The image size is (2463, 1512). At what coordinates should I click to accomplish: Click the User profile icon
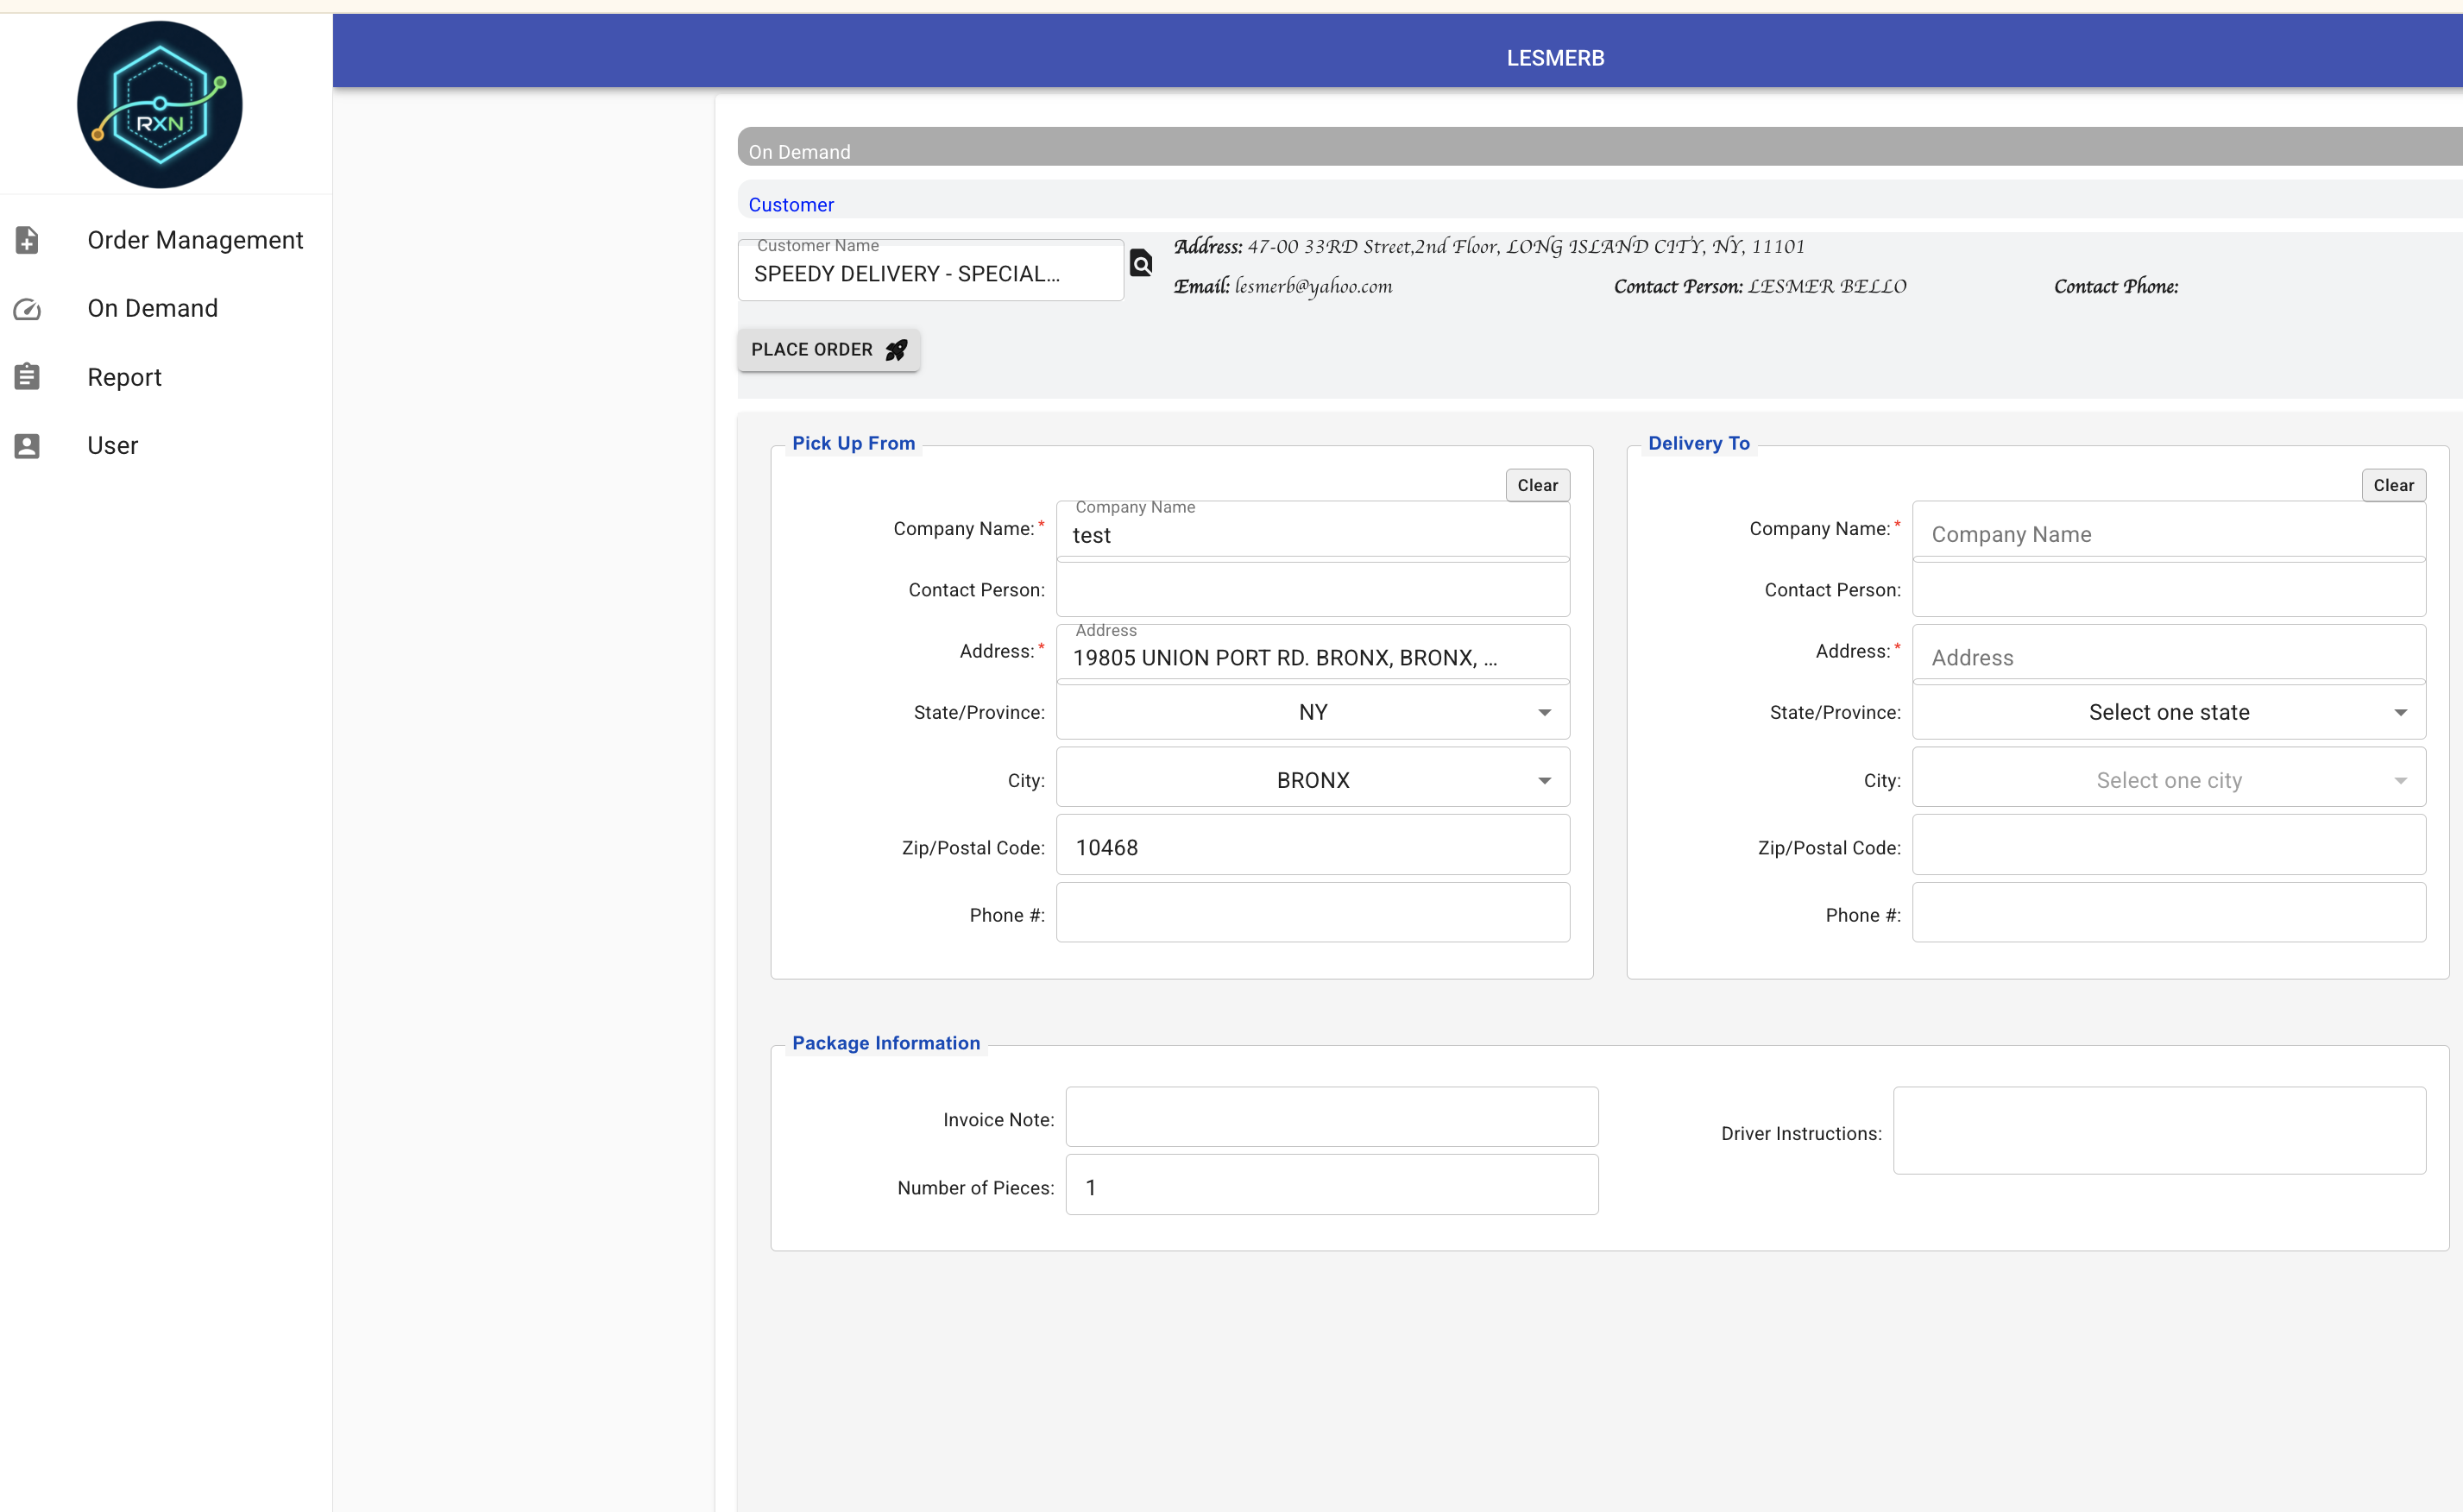tap(27, 446)
